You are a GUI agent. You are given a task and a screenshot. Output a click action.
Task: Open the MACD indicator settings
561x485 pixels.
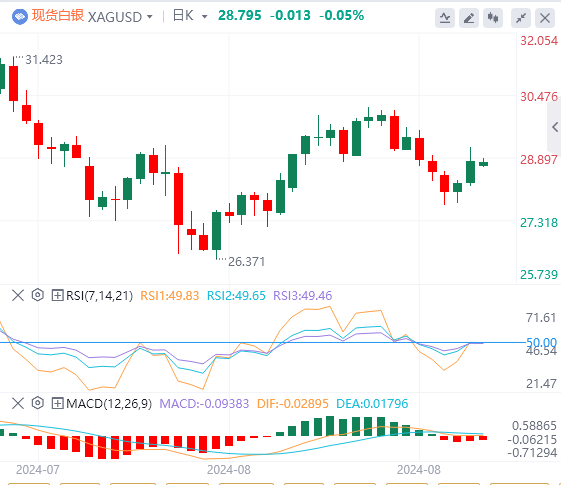point(38,403)
